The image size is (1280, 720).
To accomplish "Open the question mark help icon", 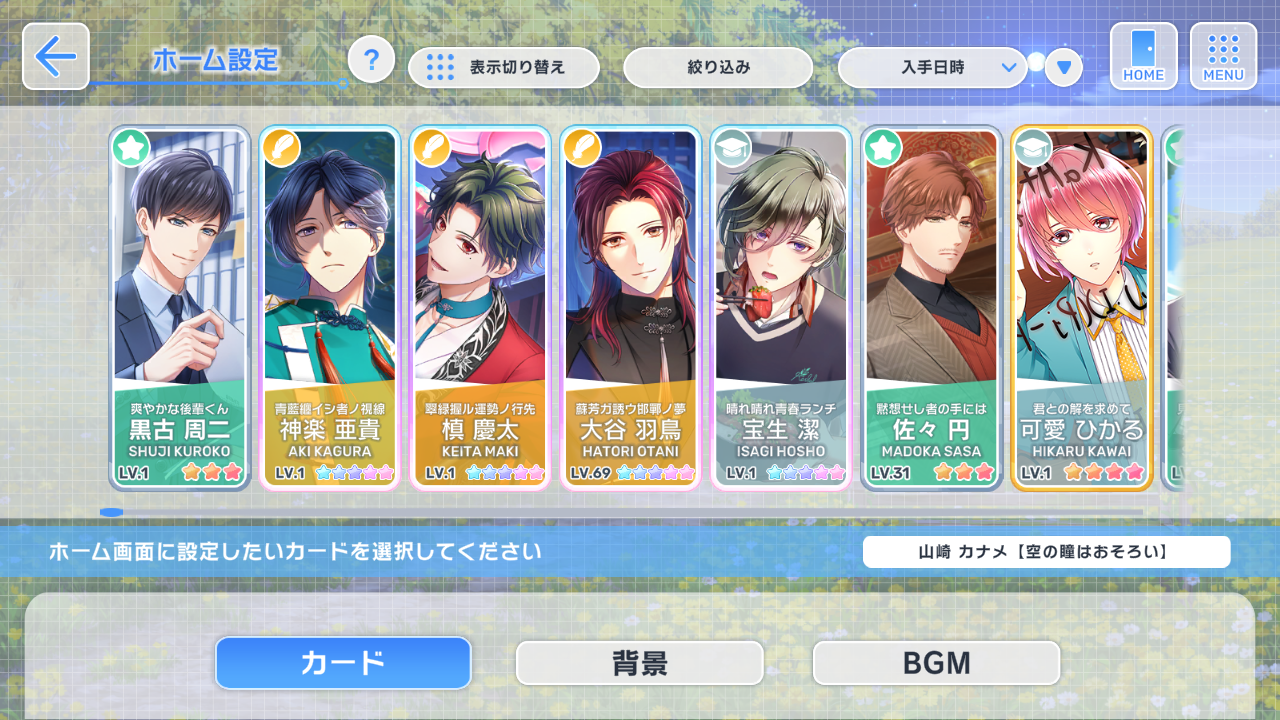I will [x=372, y=59].
